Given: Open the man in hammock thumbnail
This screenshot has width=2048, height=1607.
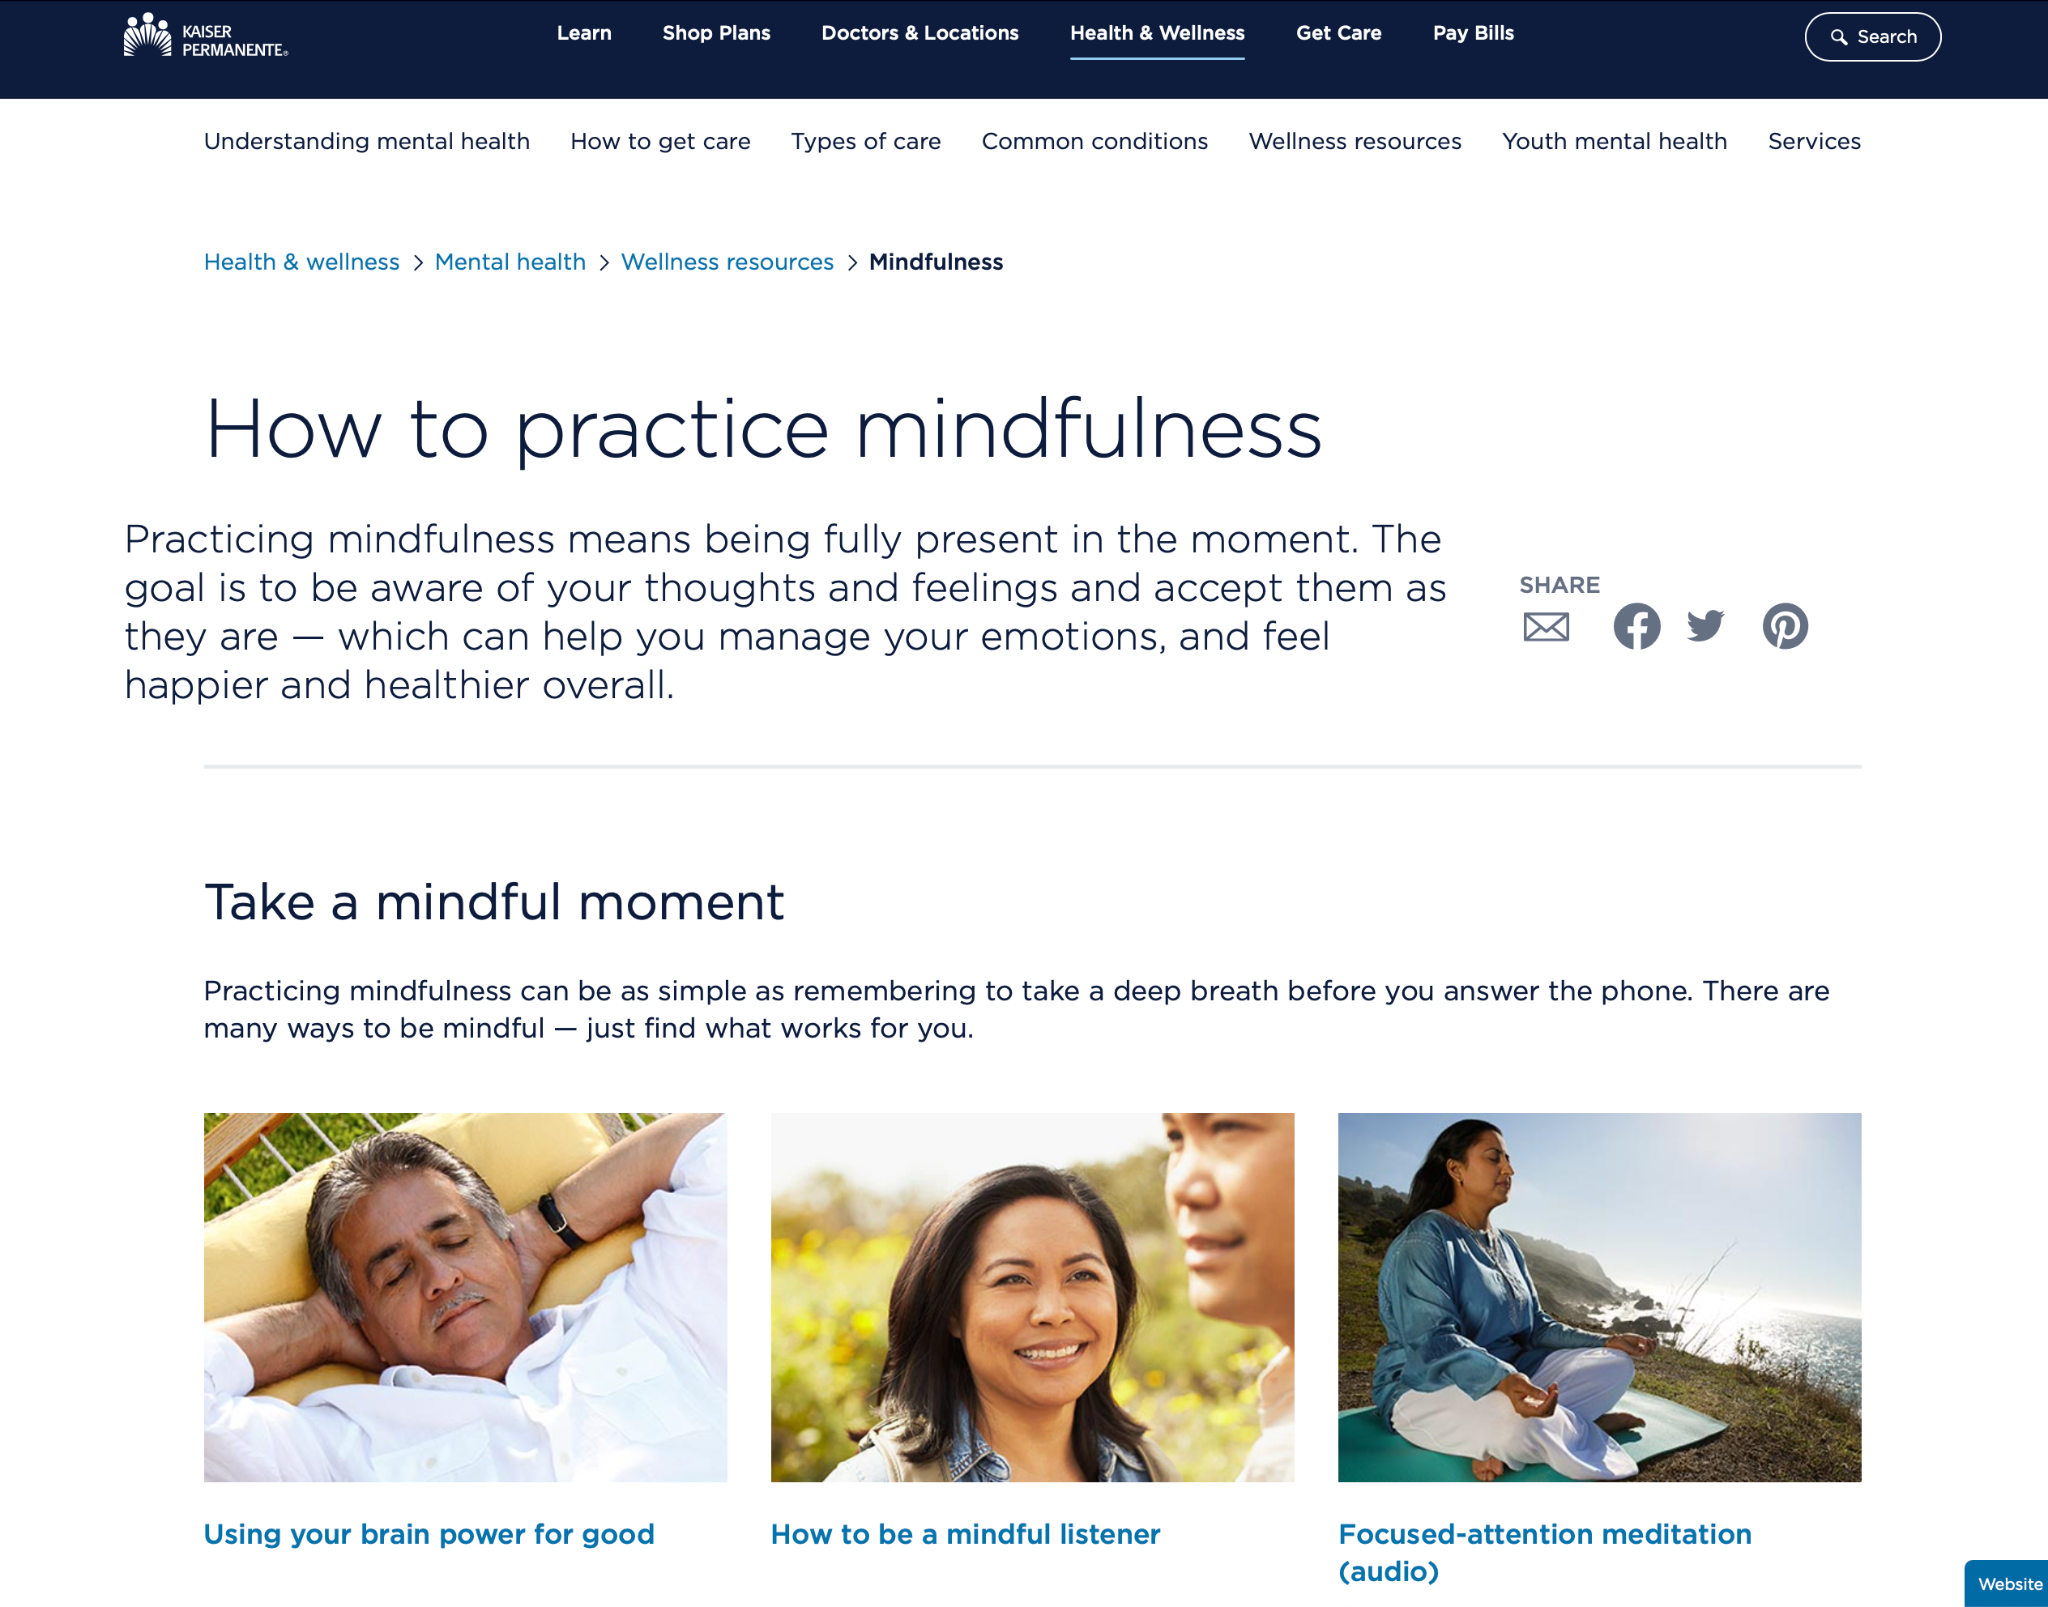Looking at the screenshot, I should coord(465,1297).
